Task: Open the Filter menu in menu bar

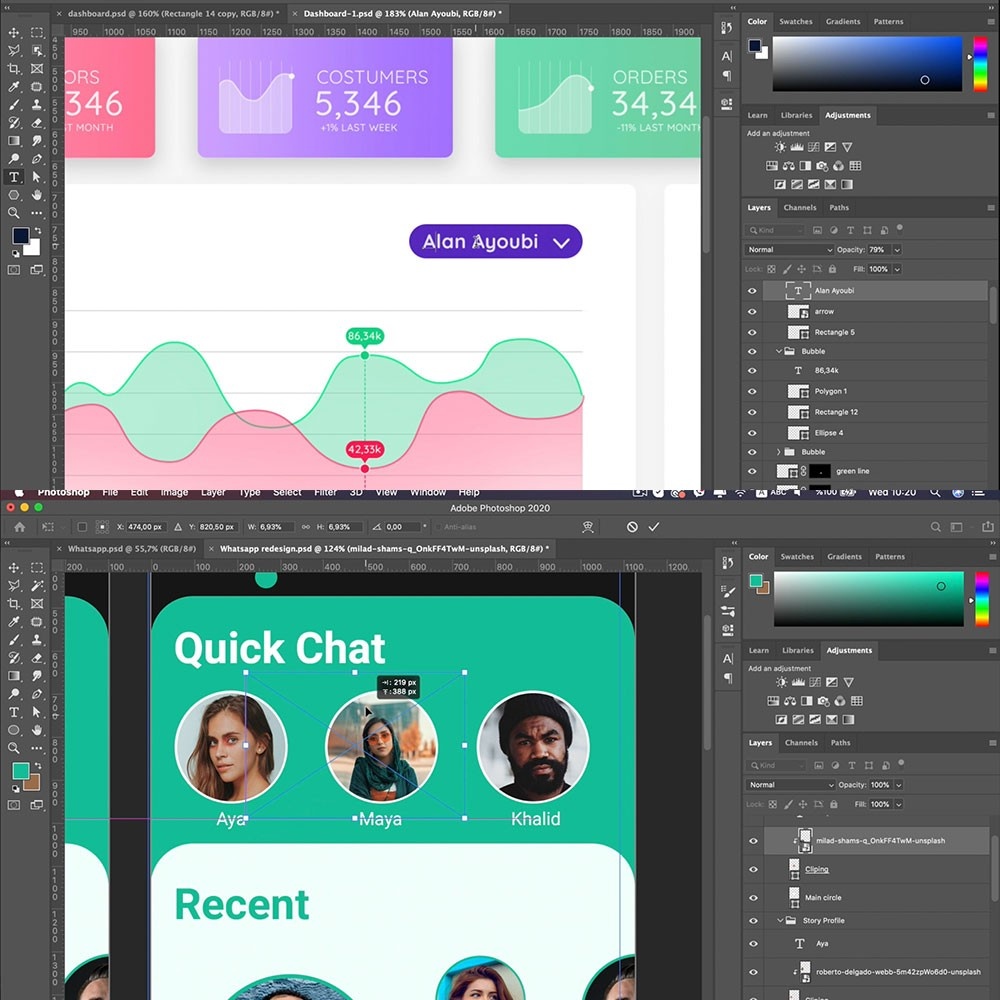Action: (x=325, y=492)
